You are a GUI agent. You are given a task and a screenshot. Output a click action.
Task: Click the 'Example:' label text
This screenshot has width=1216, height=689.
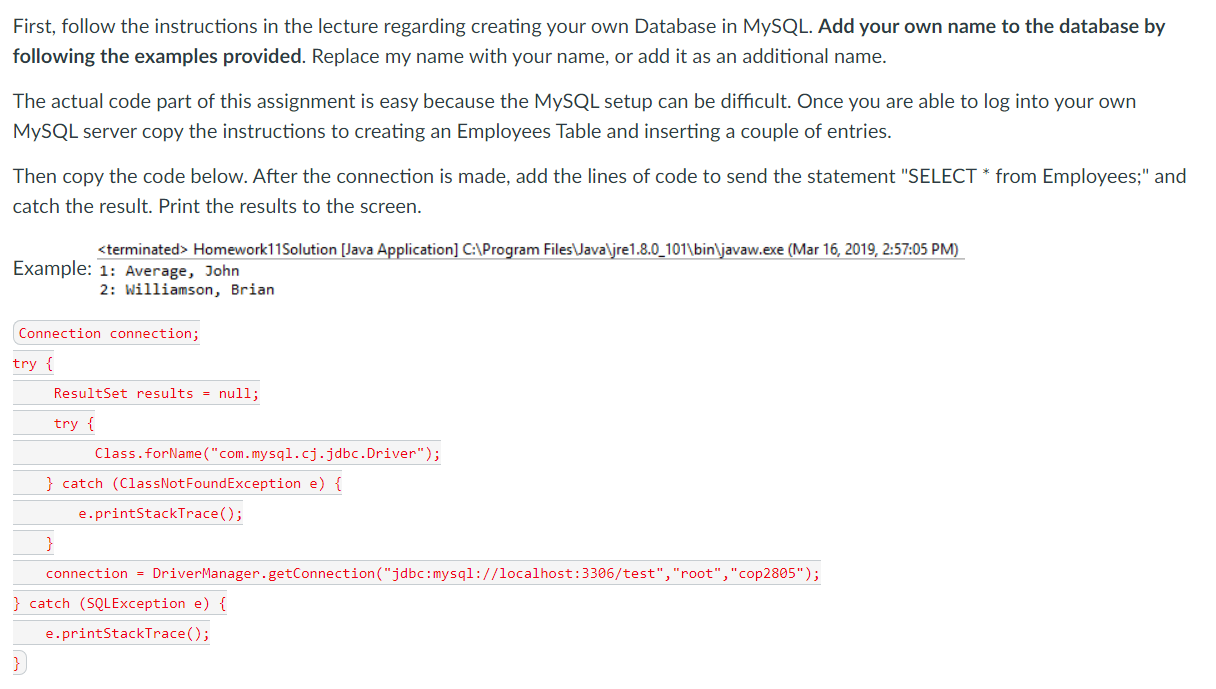point(48,269)
